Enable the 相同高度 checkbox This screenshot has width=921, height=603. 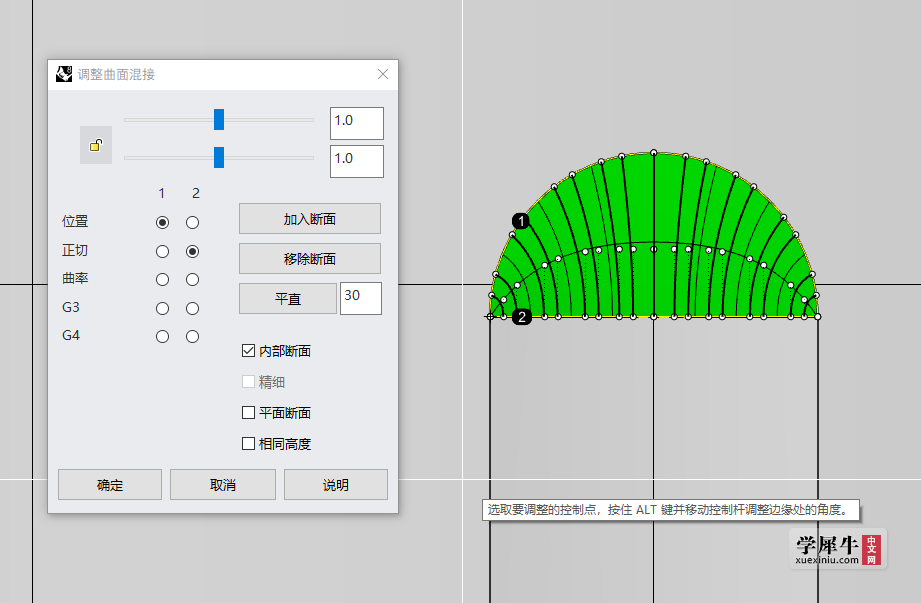[x=248, y=443]
